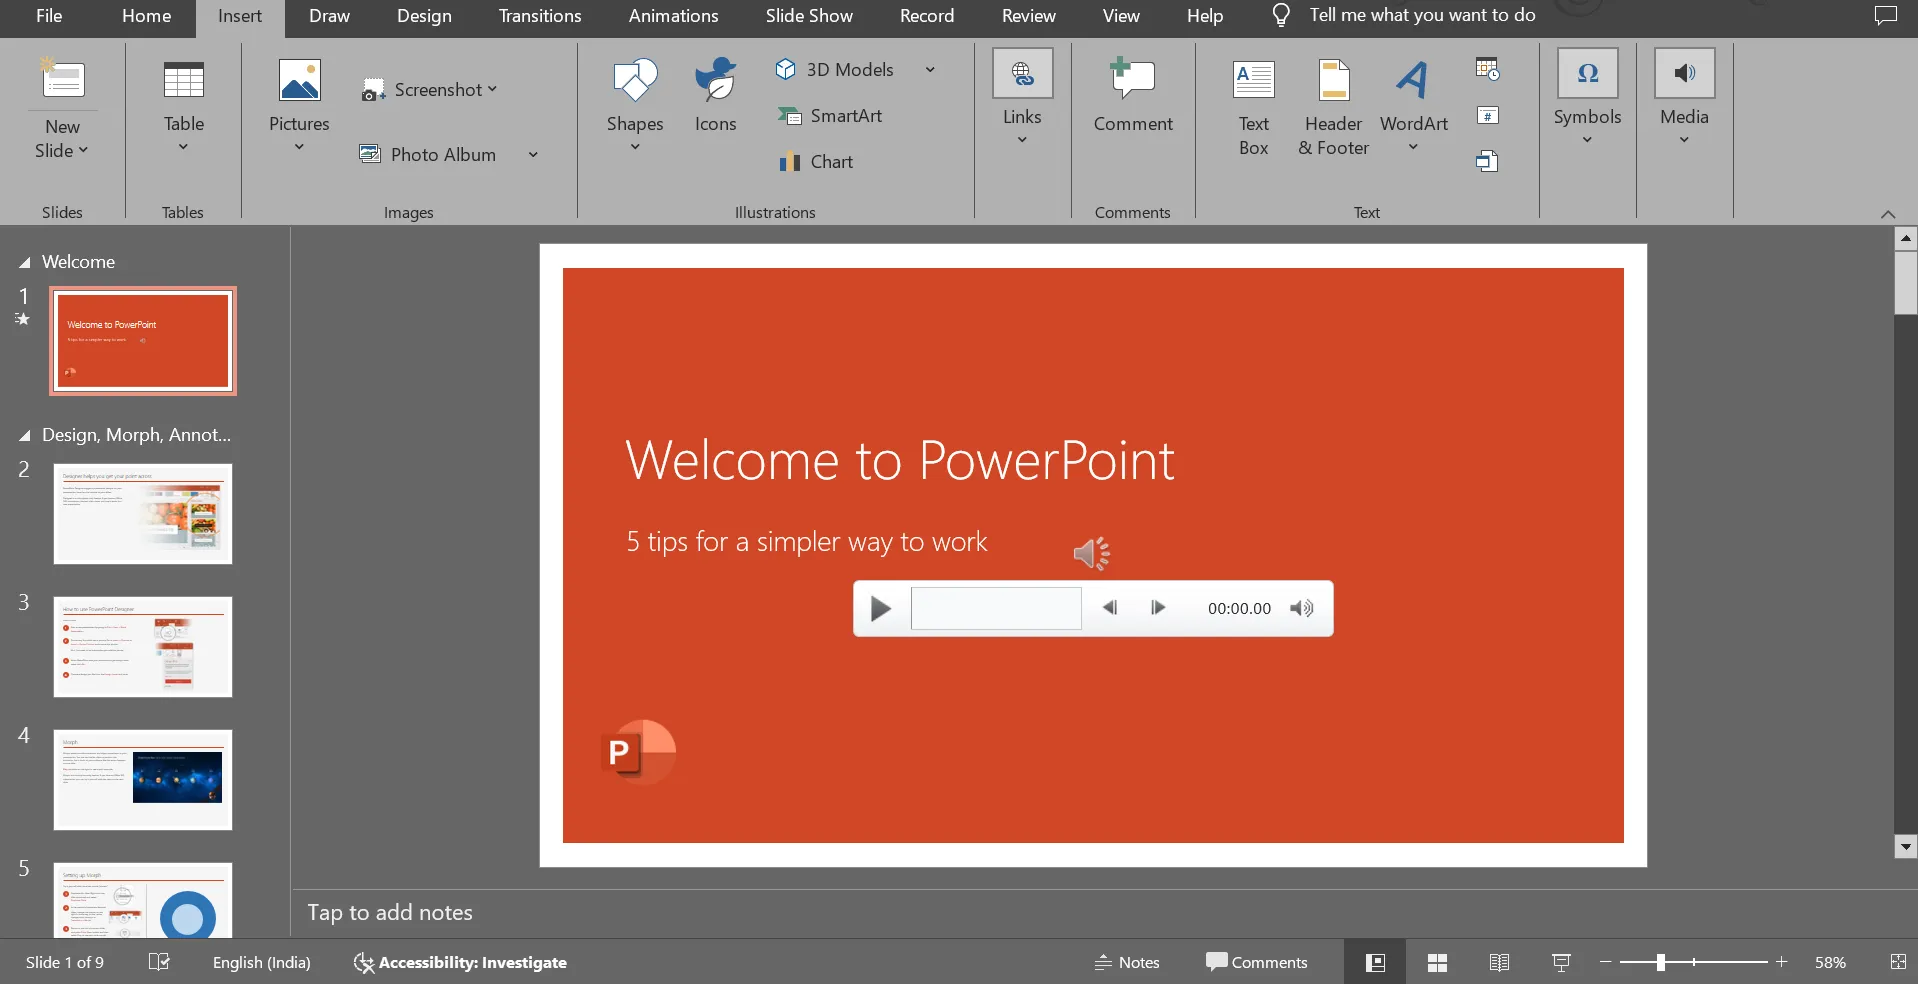Select the audio speaker icon on slide
The width and height of the screenshot is (1918, 984).
pos(1092,553)
